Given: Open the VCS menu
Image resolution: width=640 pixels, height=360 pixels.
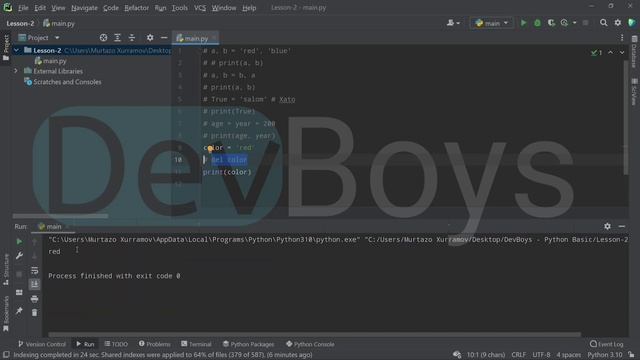Looking at the screenshot, I should click(200, 8).
